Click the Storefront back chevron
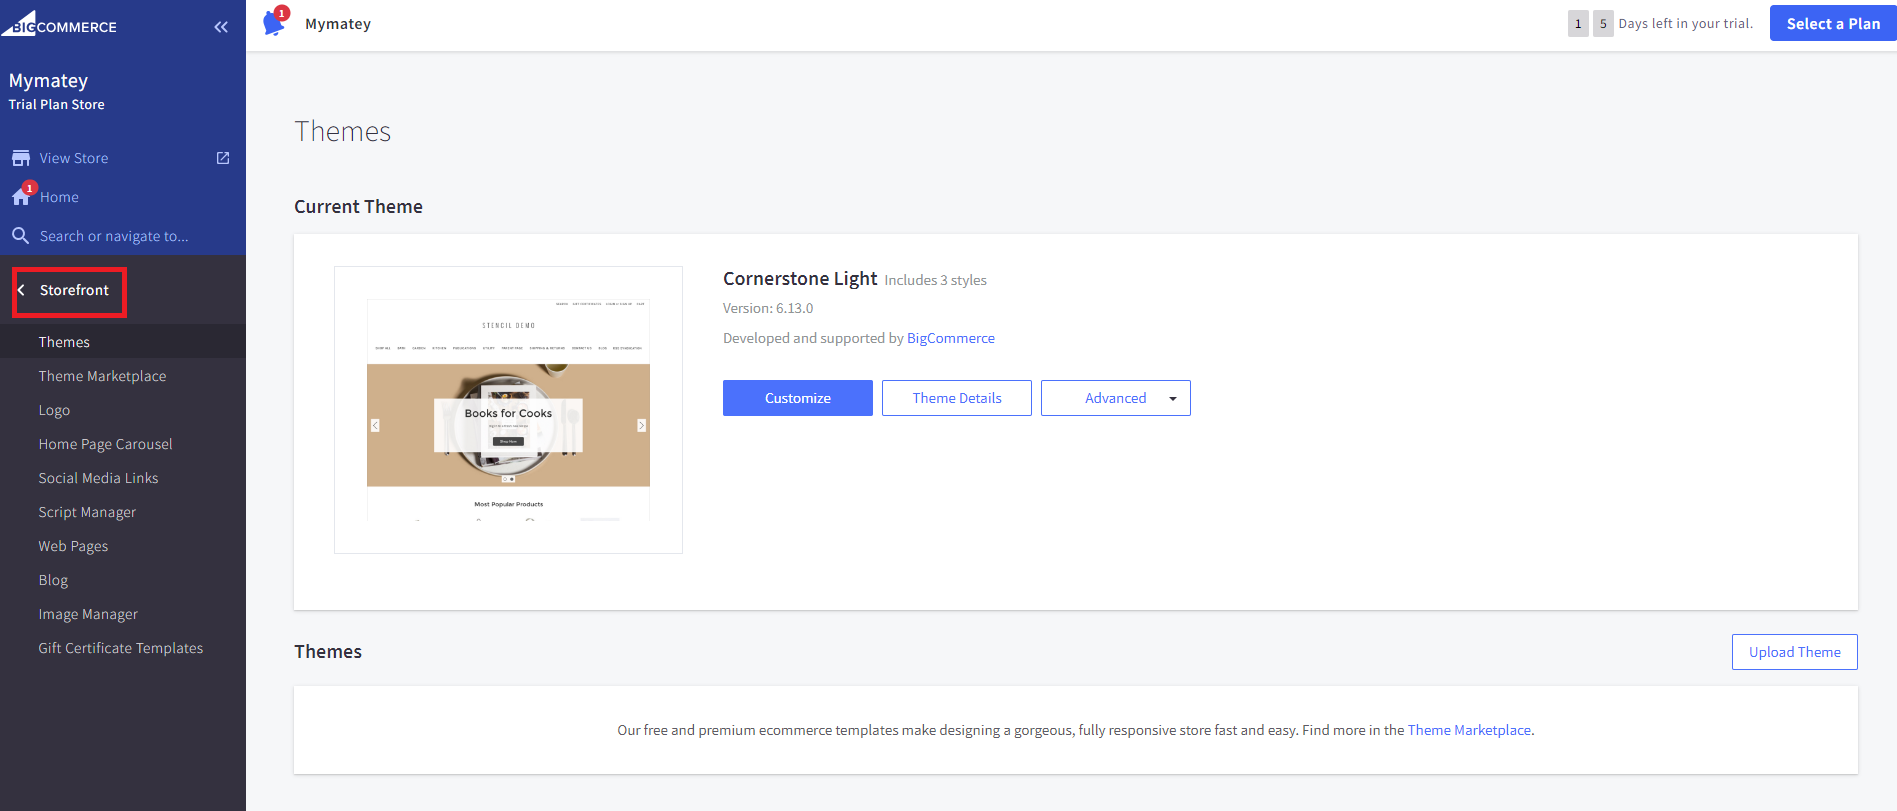The width and height of the screenshot is (1897, 811). point(21,290)
